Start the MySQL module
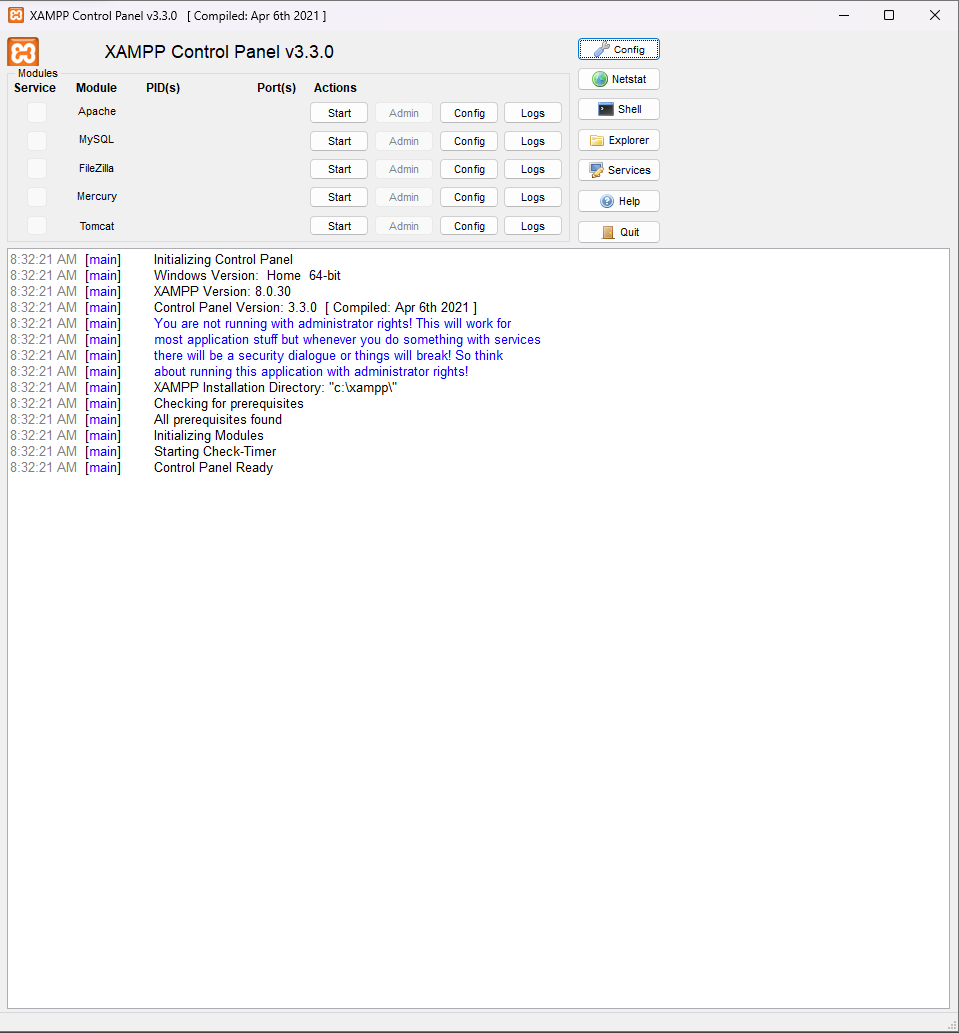Screen dimensions: 959x1033 (x=339, y=141)
